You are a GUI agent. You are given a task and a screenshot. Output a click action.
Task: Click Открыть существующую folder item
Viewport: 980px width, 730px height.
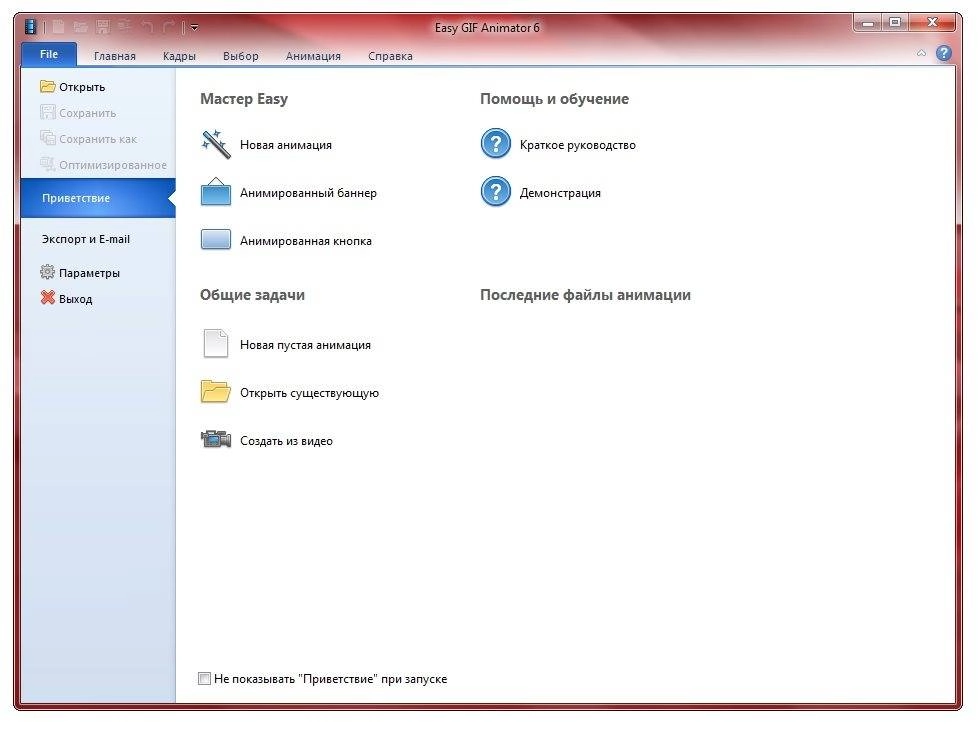[x=290, y=392]
